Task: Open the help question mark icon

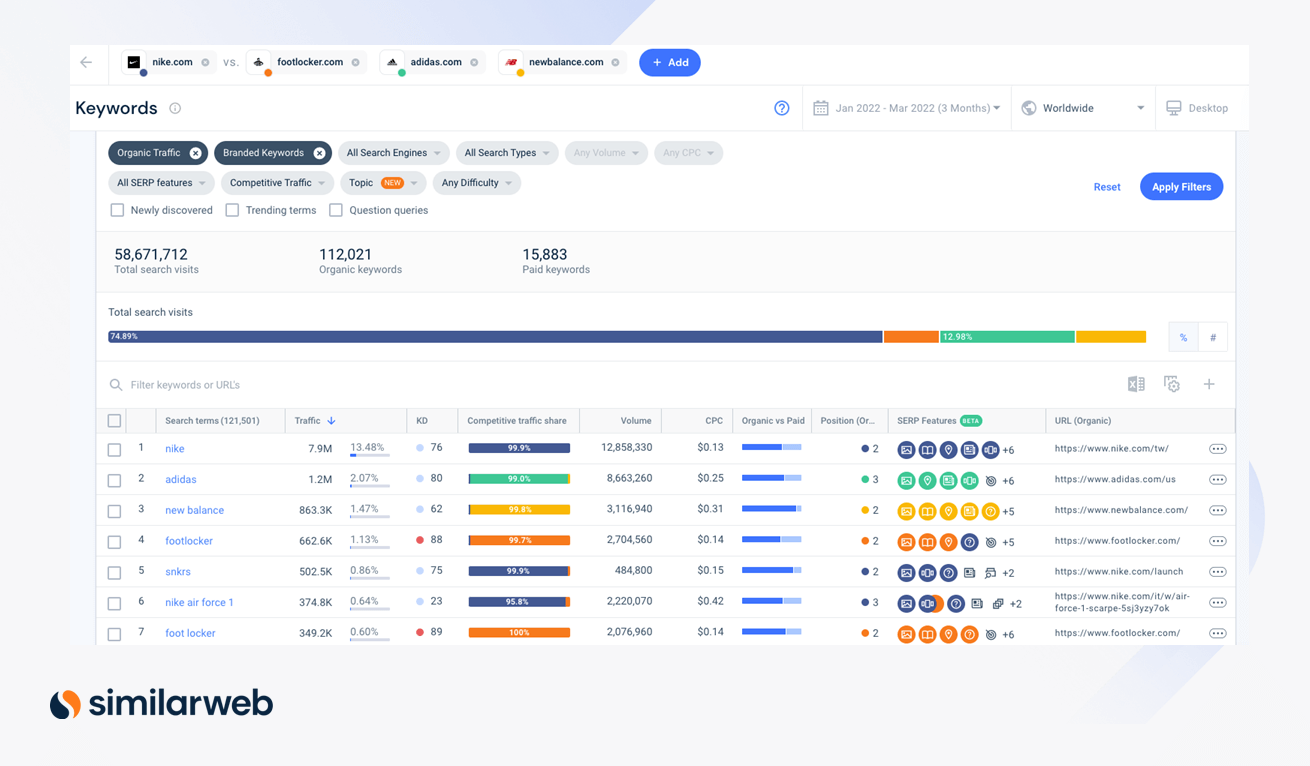Action: click(x=782, y=108)
